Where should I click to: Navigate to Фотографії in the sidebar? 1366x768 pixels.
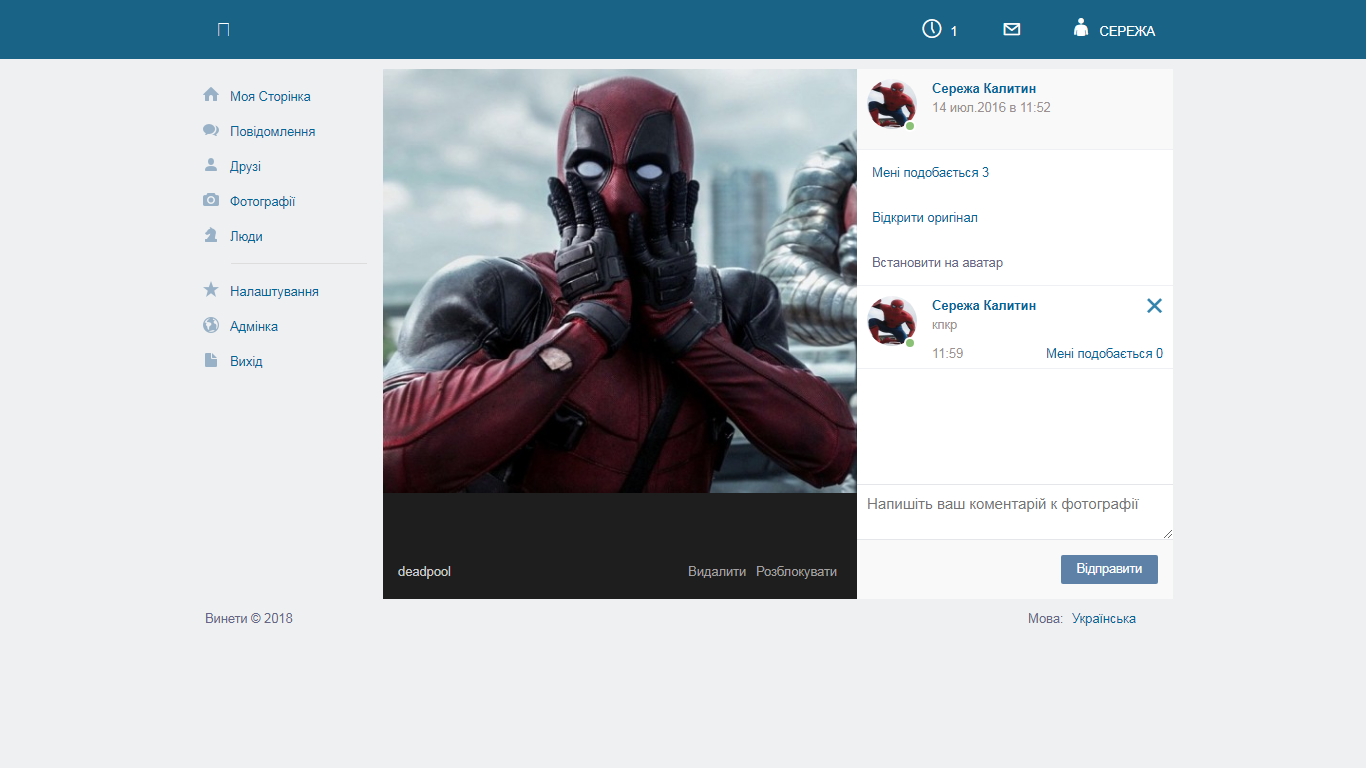pos(262,202)
